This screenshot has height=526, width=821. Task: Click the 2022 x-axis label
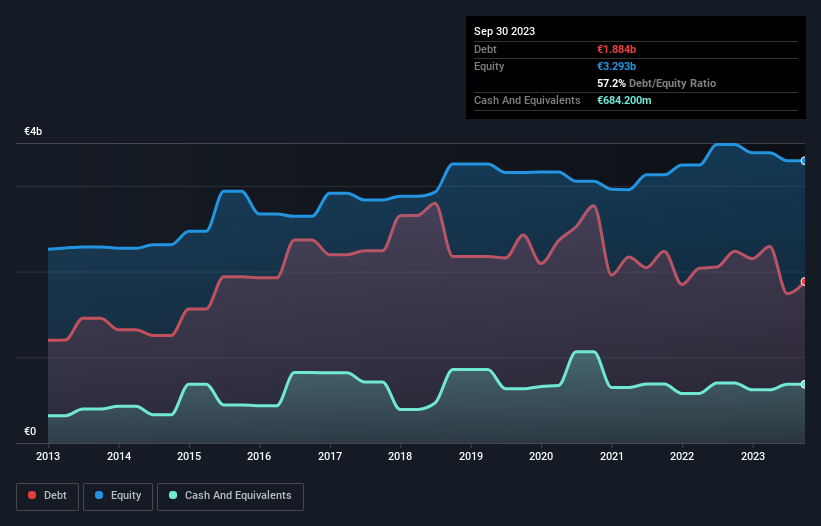[x=682, y=456]
